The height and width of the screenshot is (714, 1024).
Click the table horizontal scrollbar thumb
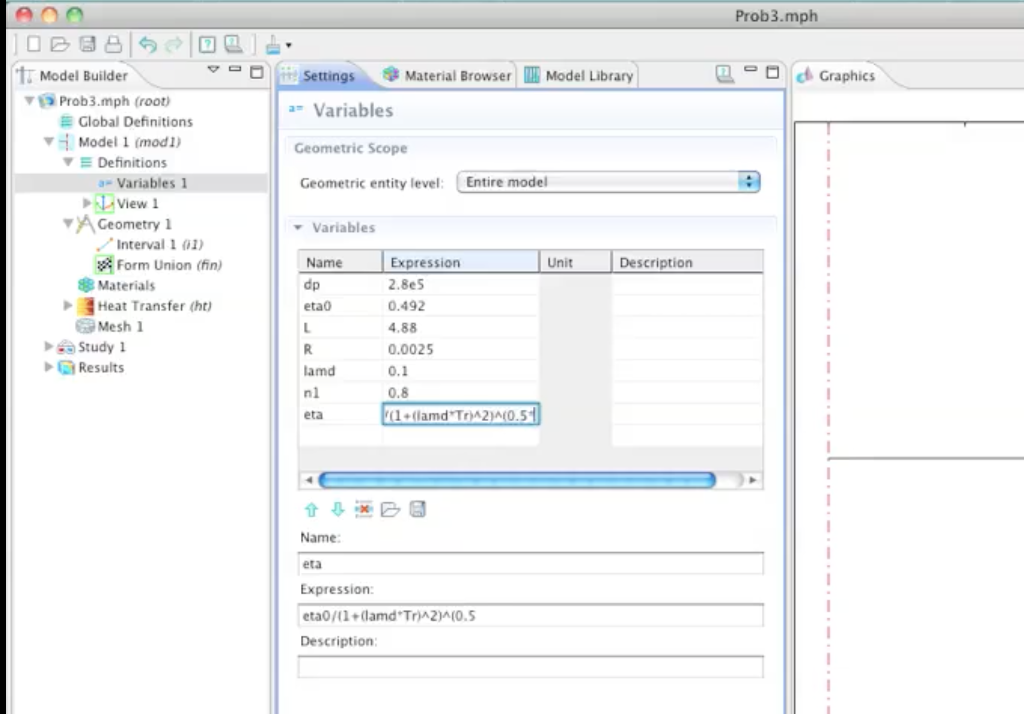[517, 480]
